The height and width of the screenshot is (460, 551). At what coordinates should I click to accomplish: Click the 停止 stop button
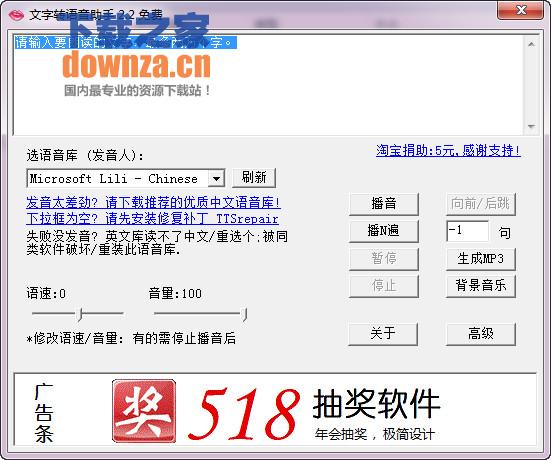(x=384, y=286)
